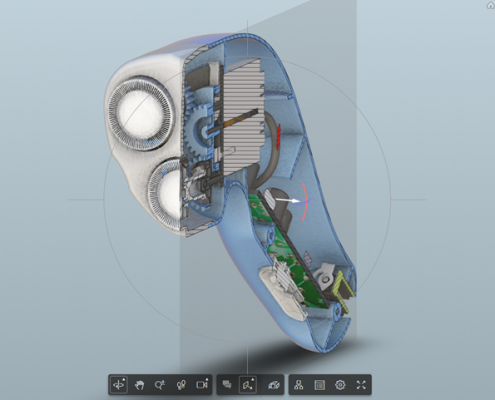Activate the Pan hand tool
The width and height of the screenshot is (495, 400).
(139, 385)
